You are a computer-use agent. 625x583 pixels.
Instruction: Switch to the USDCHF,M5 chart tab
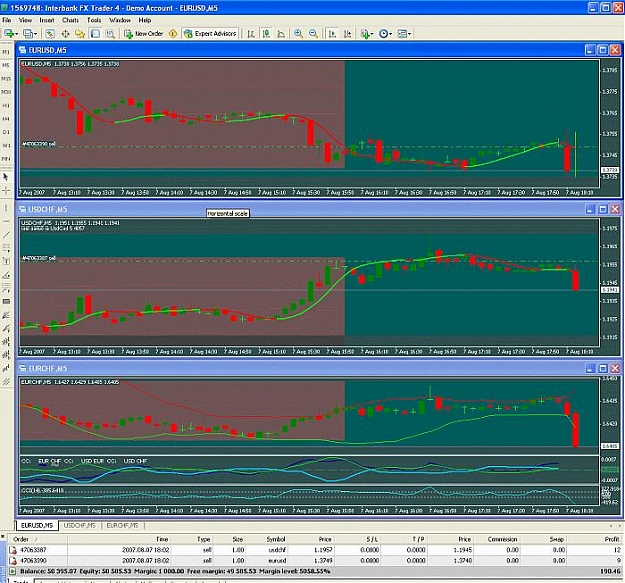pyautogui.click(x=80, y=526)
